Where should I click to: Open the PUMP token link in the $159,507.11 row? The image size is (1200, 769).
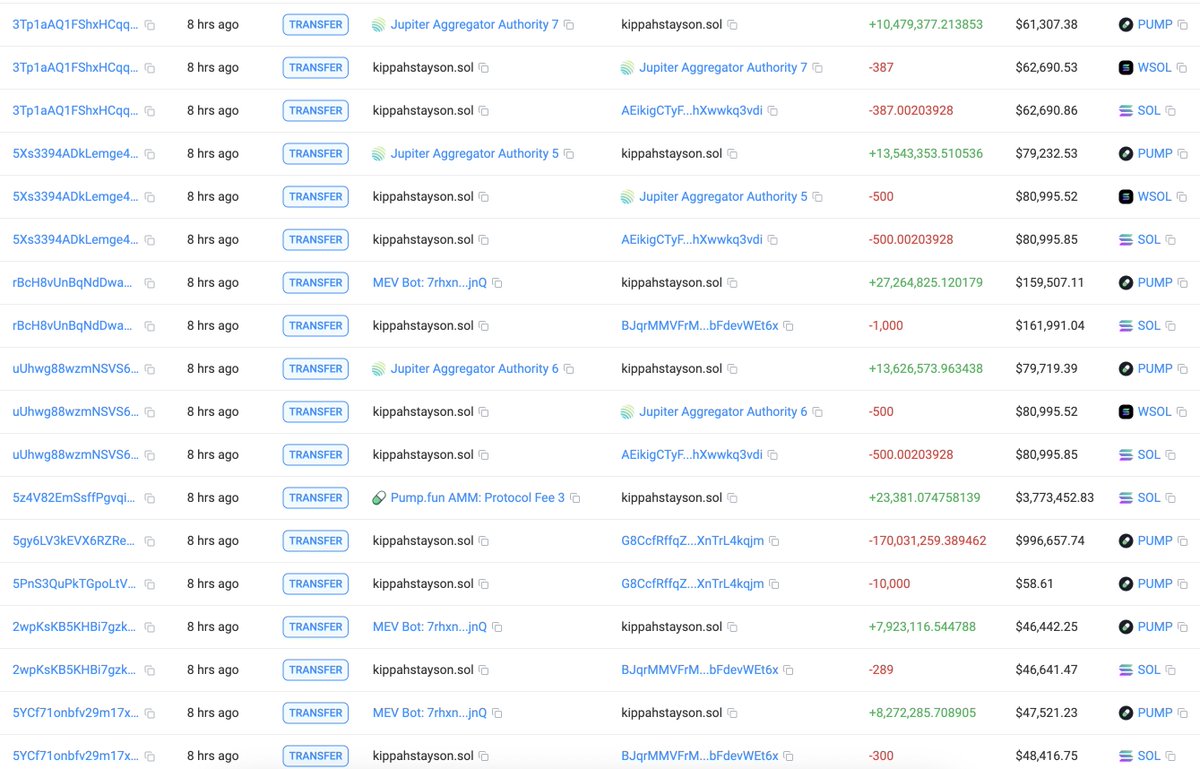pyautogui.click(x=1155, y=283)
